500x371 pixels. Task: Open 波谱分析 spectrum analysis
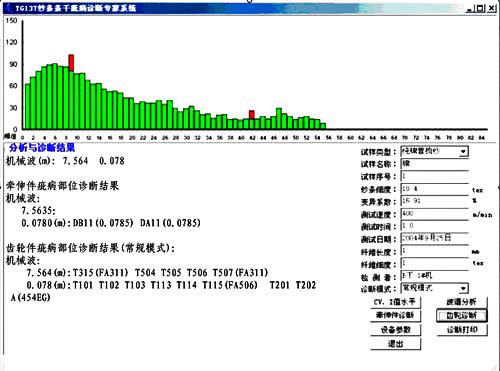pos(462,302)
